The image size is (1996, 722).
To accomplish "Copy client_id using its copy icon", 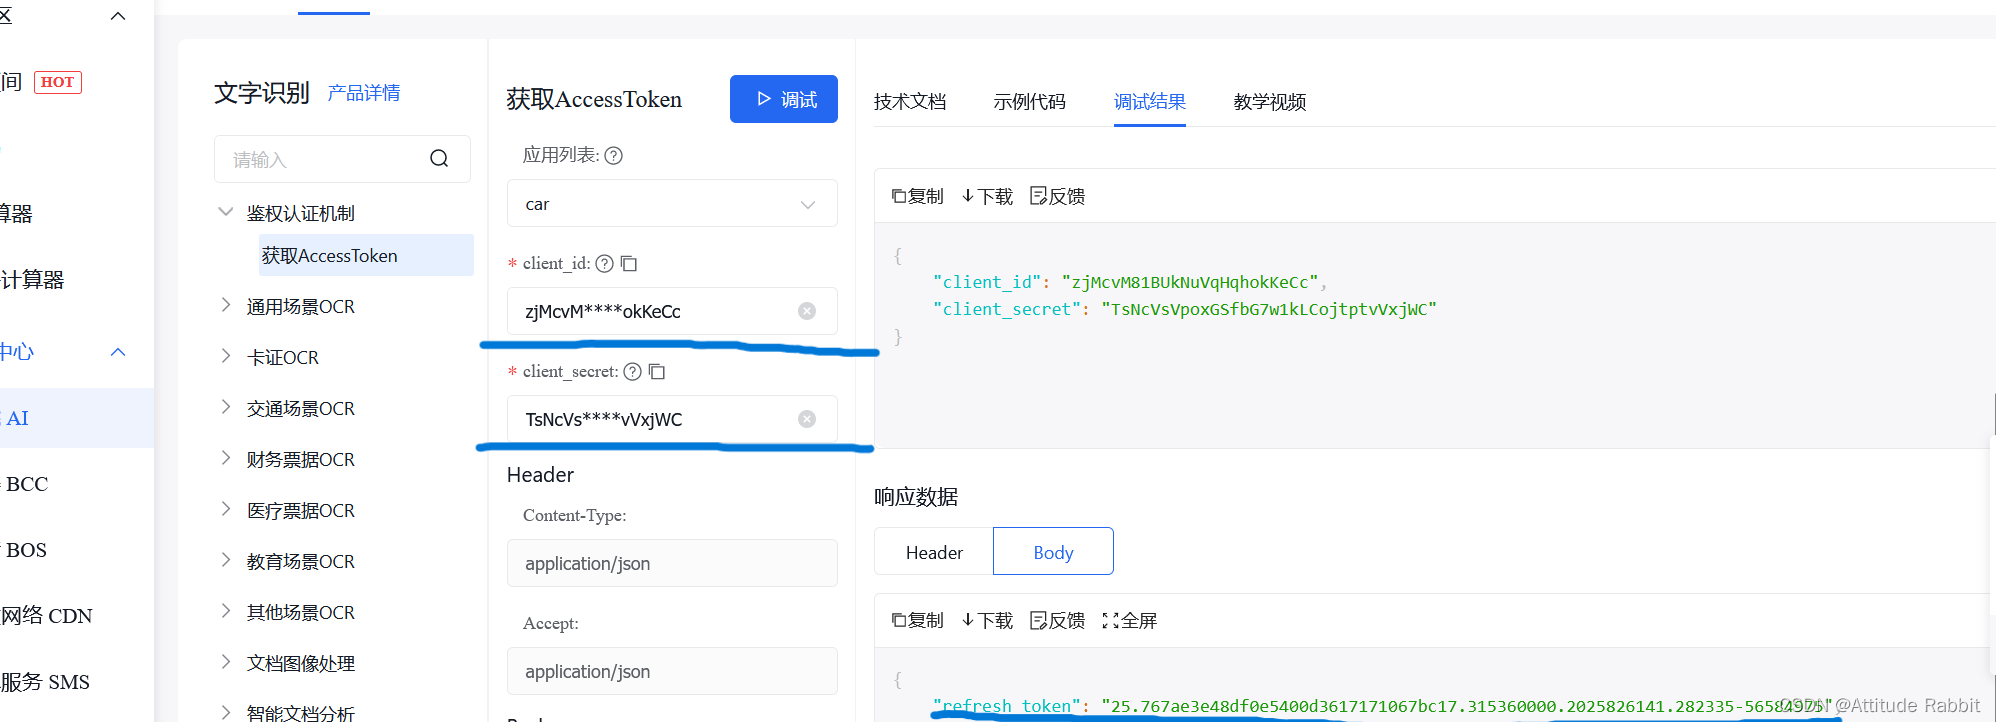I will pyautogui.click(x=629, y=263).
